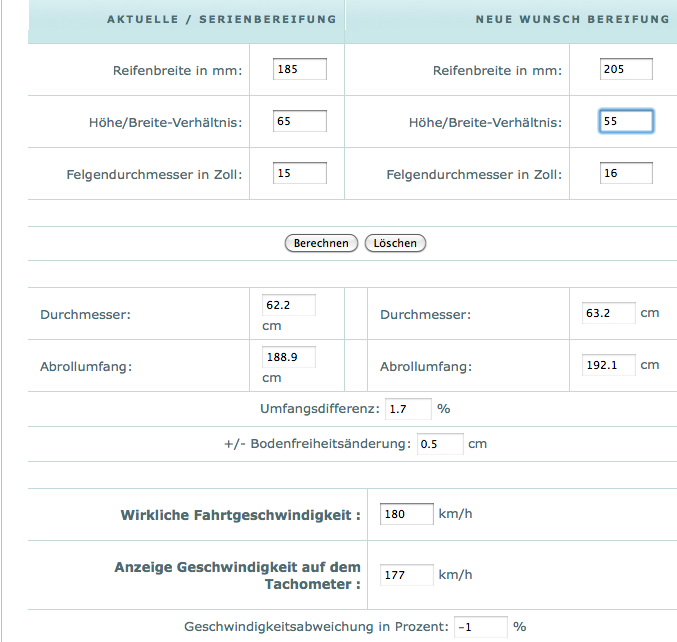Click new Durchmesser result field 63.2

[x=608, y=313]
